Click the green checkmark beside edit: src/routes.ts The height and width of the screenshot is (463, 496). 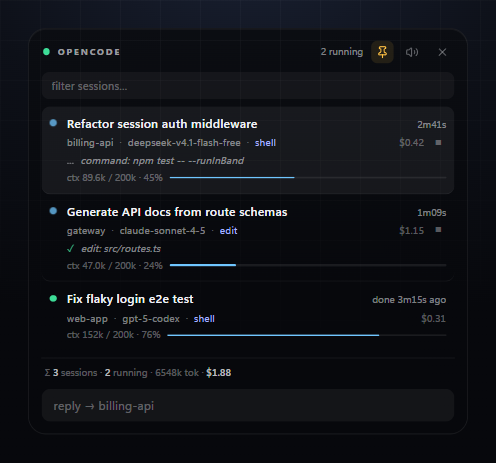[x=70, y=249]
